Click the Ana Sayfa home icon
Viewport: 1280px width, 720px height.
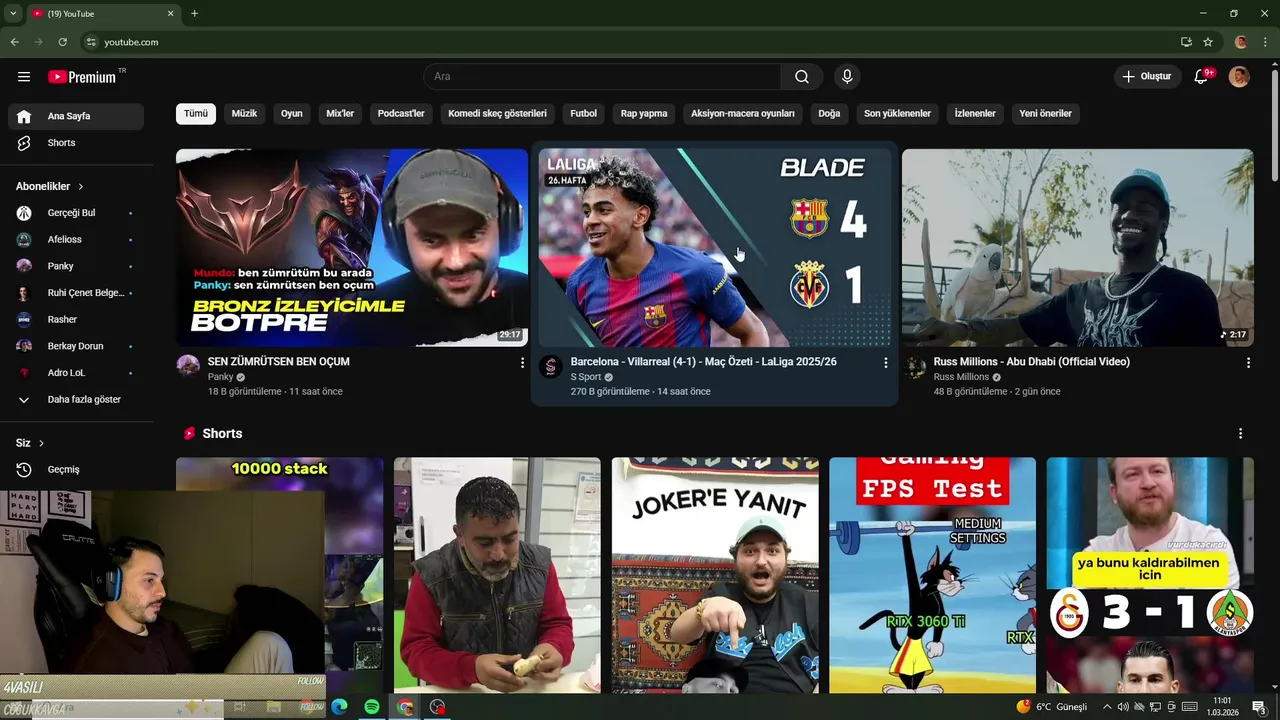[24, 116]
